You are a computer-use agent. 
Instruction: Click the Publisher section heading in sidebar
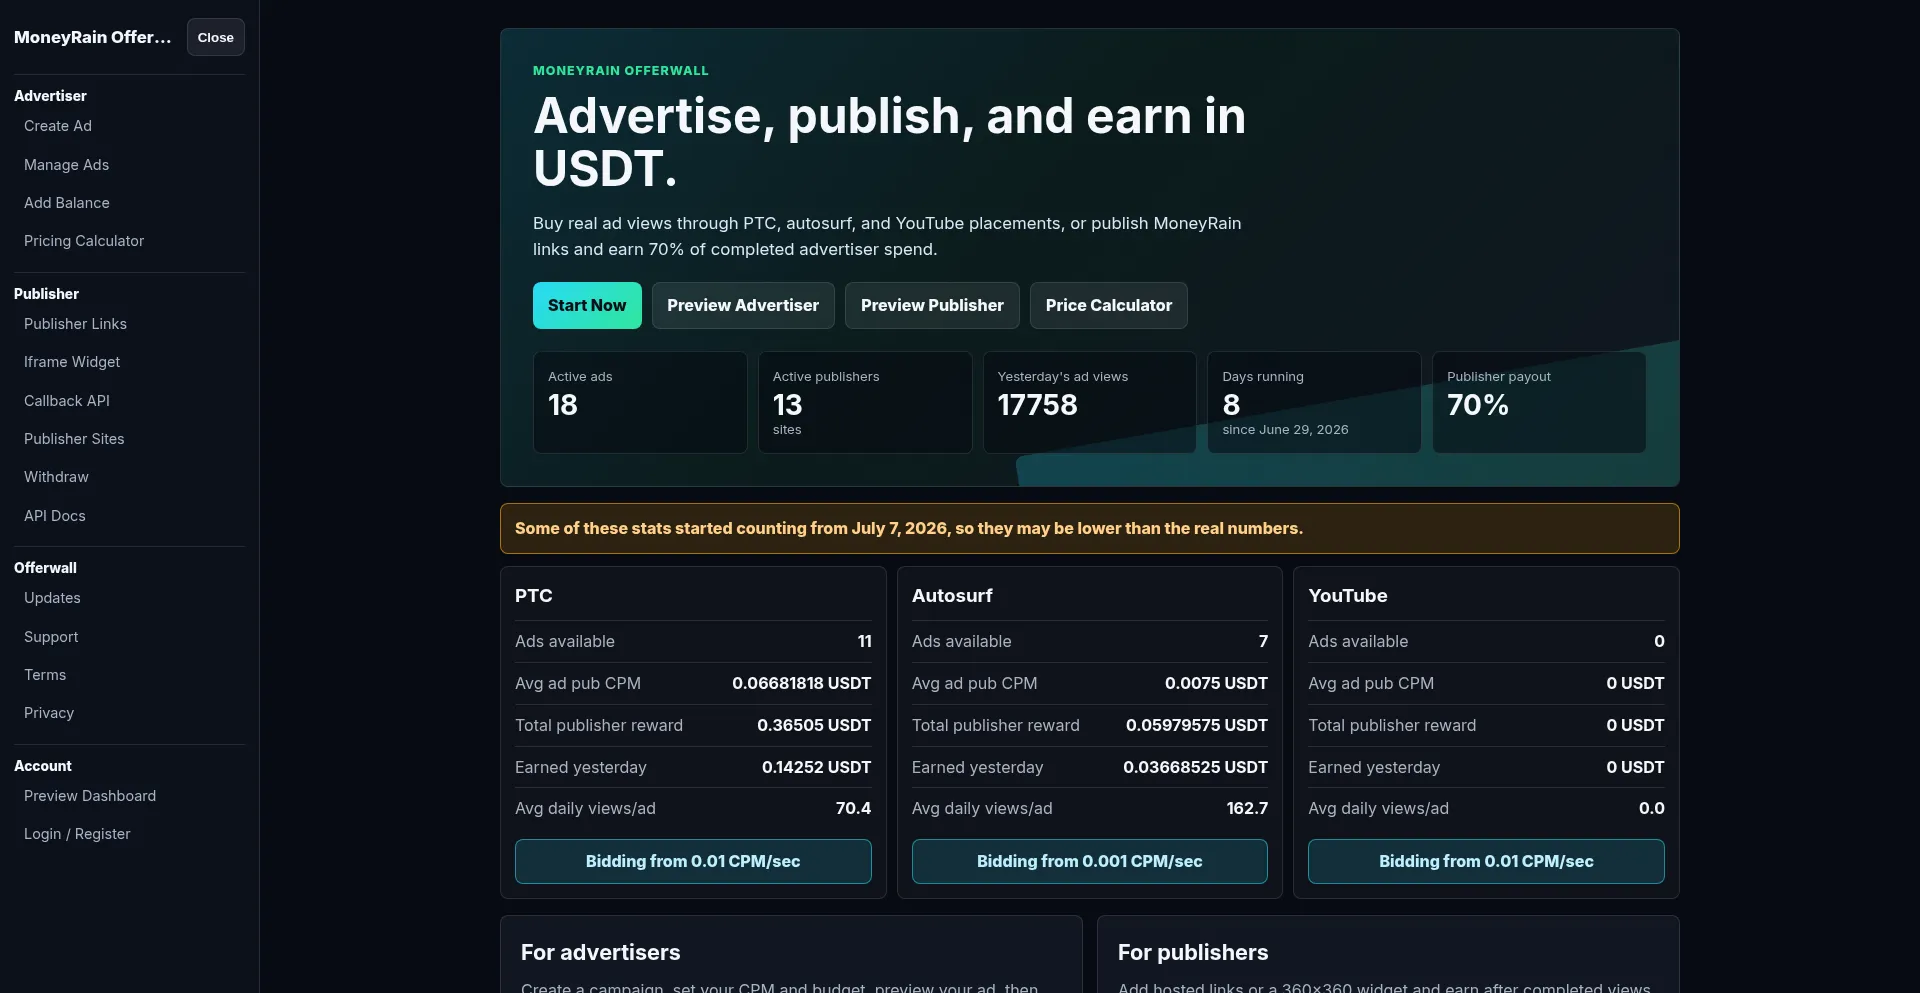click(x=46, y=294)
